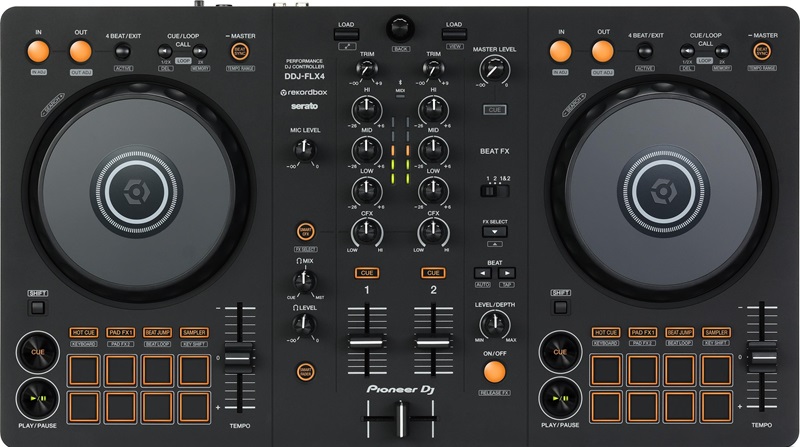Viewport: 800px width, 447px height.
Task: Hit the right deck orange IN button
Action: pos(561,52)
